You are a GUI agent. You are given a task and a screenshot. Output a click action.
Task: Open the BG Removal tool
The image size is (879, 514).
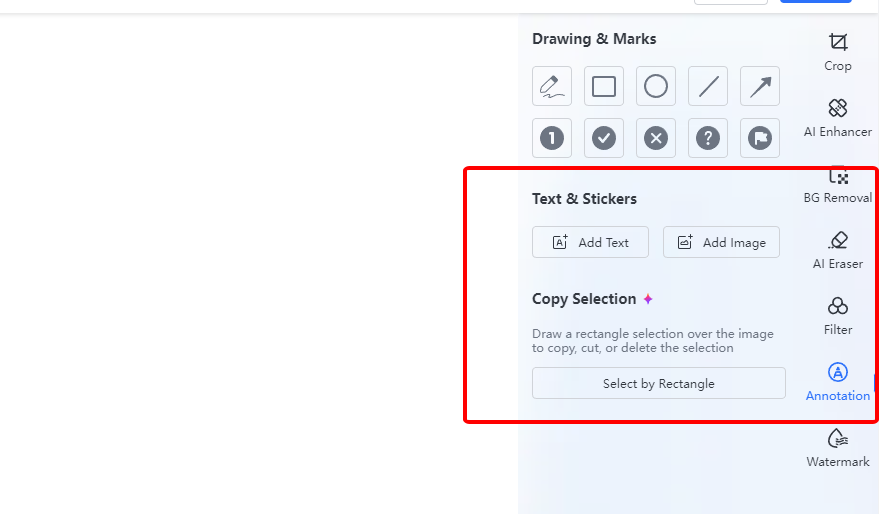[x=838, y=185]
